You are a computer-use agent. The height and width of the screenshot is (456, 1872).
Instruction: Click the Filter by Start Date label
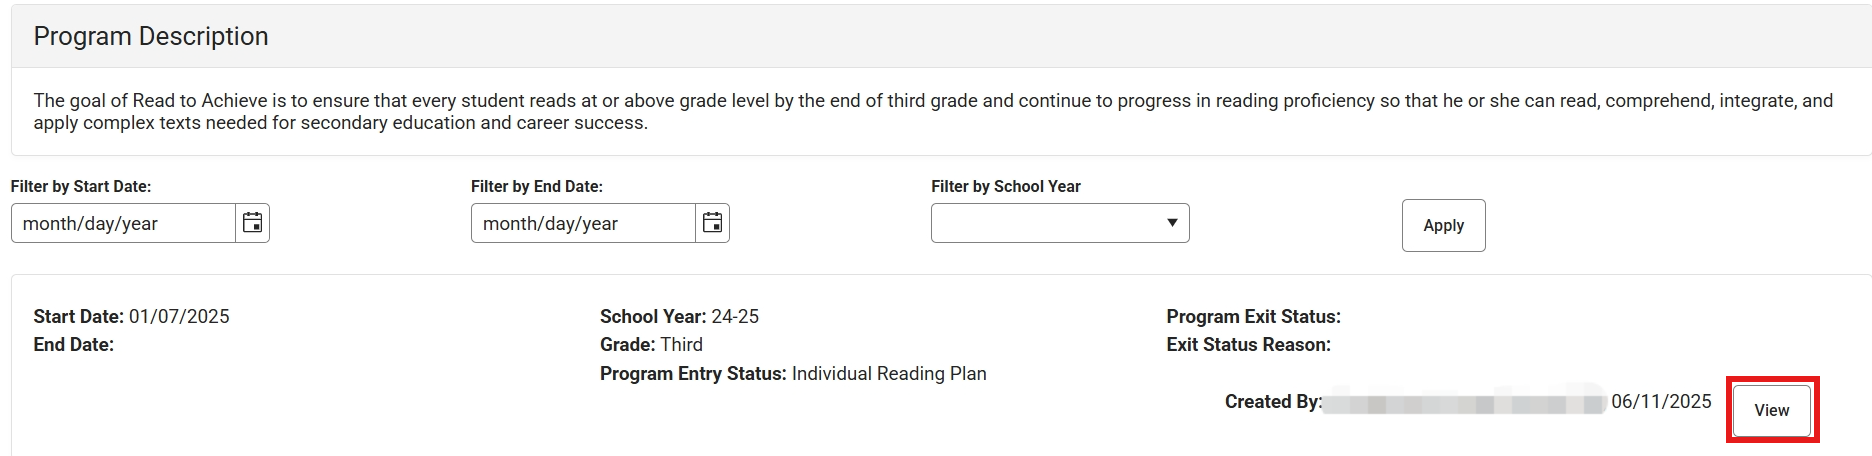click(81, 186)
